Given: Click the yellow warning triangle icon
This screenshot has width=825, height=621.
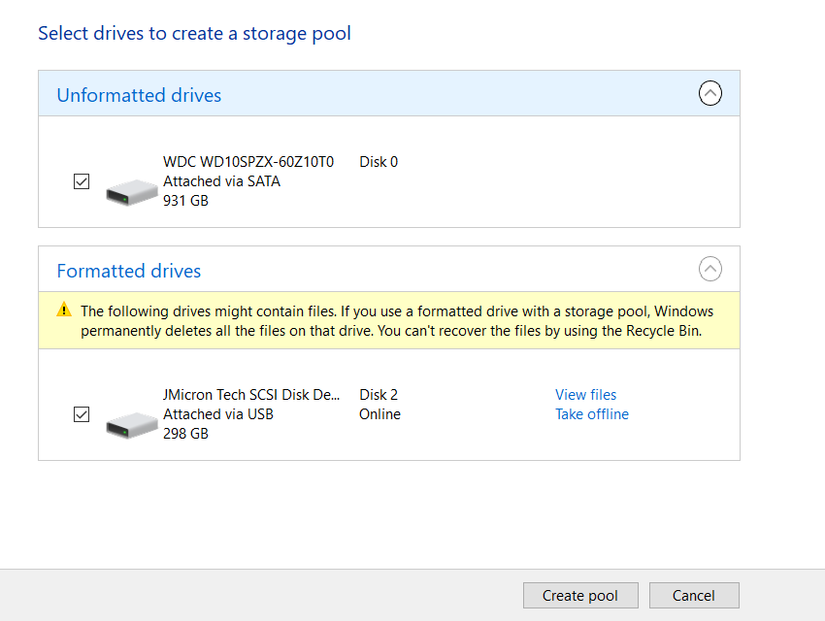Looking at the screenshot, I should [x=64, y=309].
